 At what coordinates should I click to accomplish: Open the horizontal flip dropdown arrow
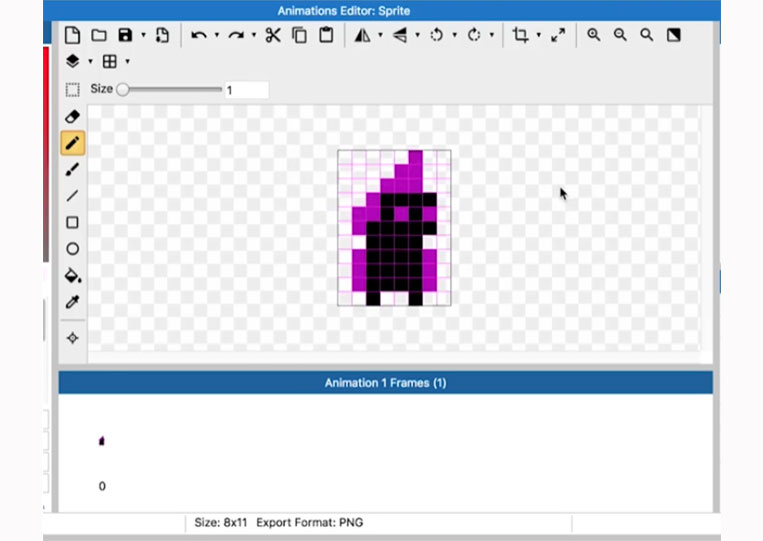click(x=381, y=35)
